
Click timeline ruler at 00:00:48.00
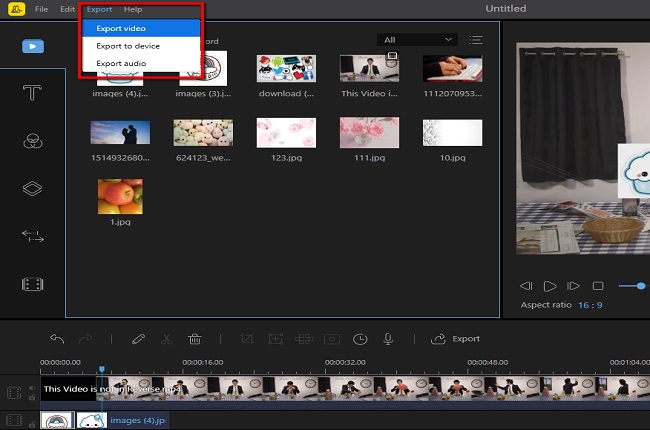click(488, 362)
